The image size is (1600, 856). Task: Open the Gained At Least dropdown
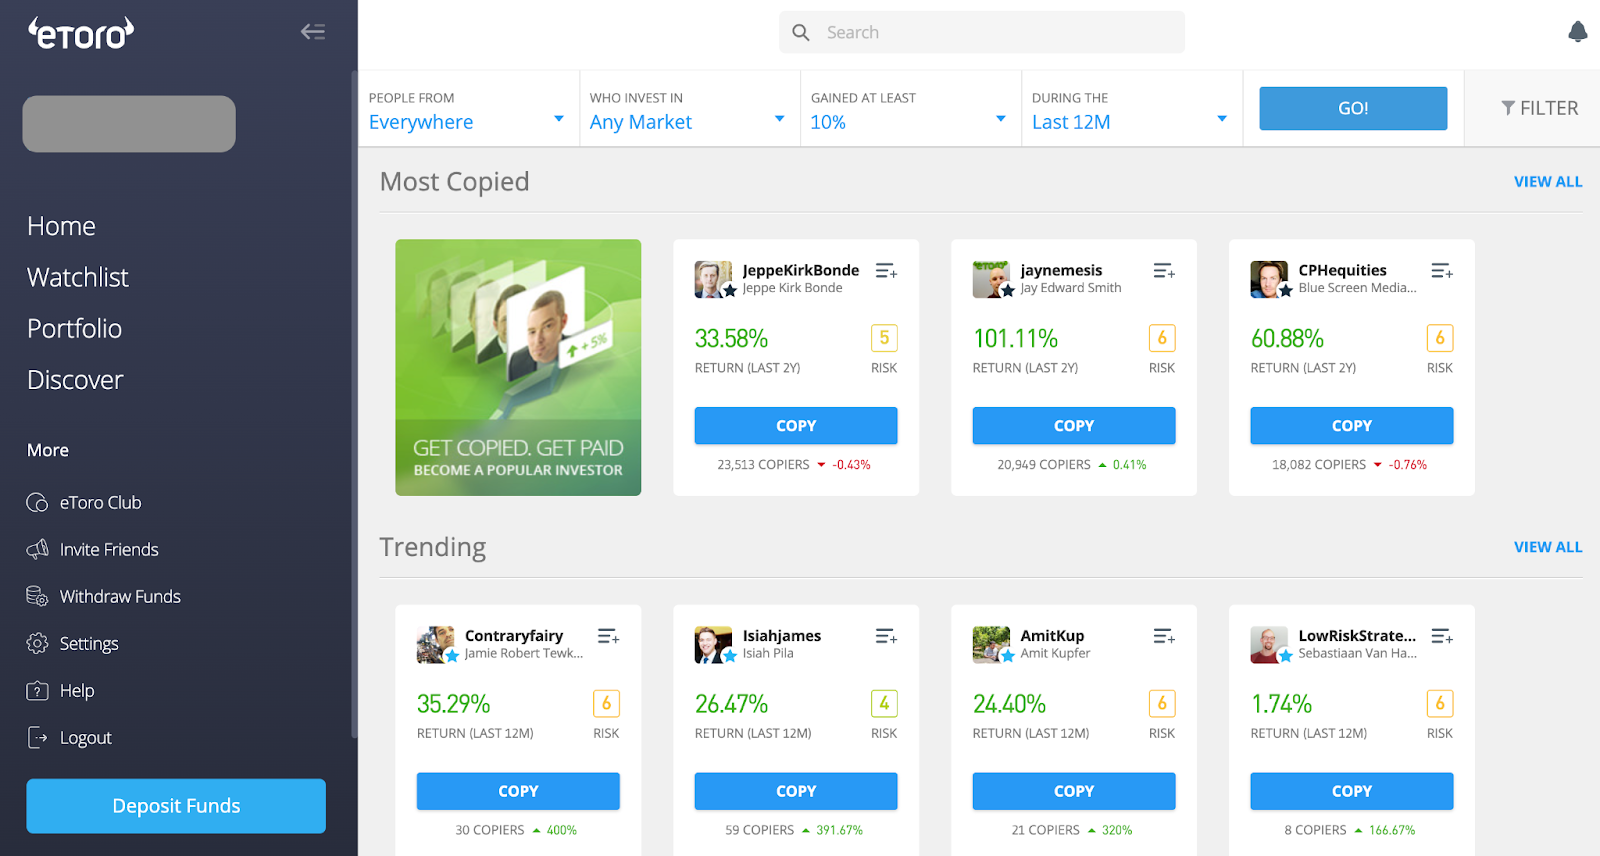pos(910,109)
